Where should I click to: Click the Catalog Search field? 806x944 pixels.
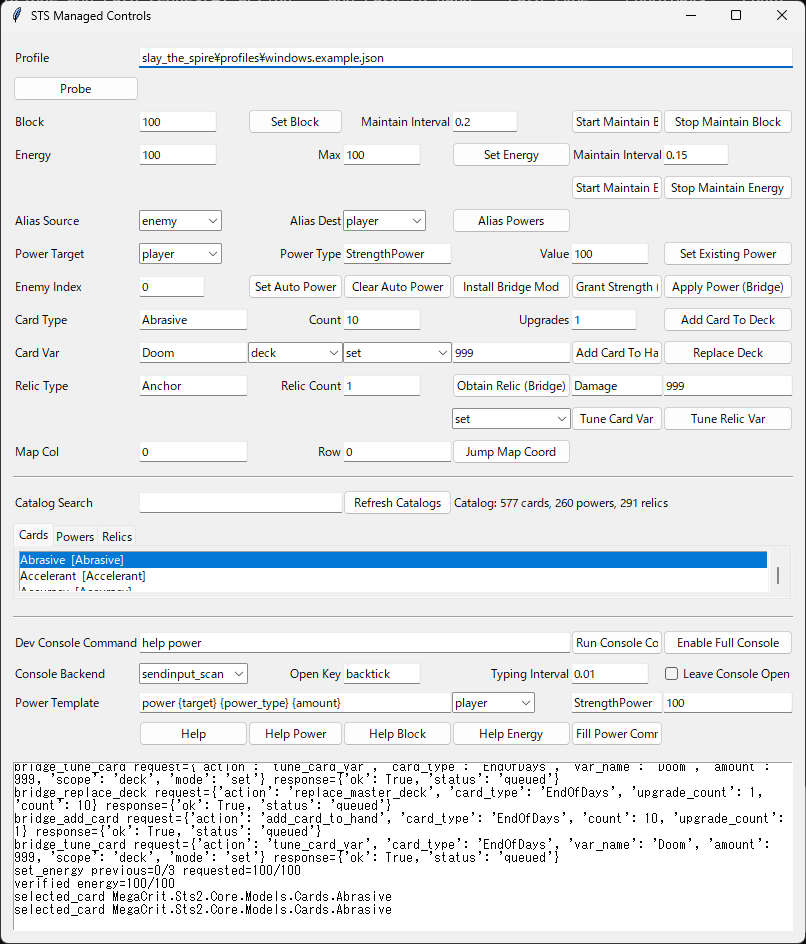tap(241, 503)
